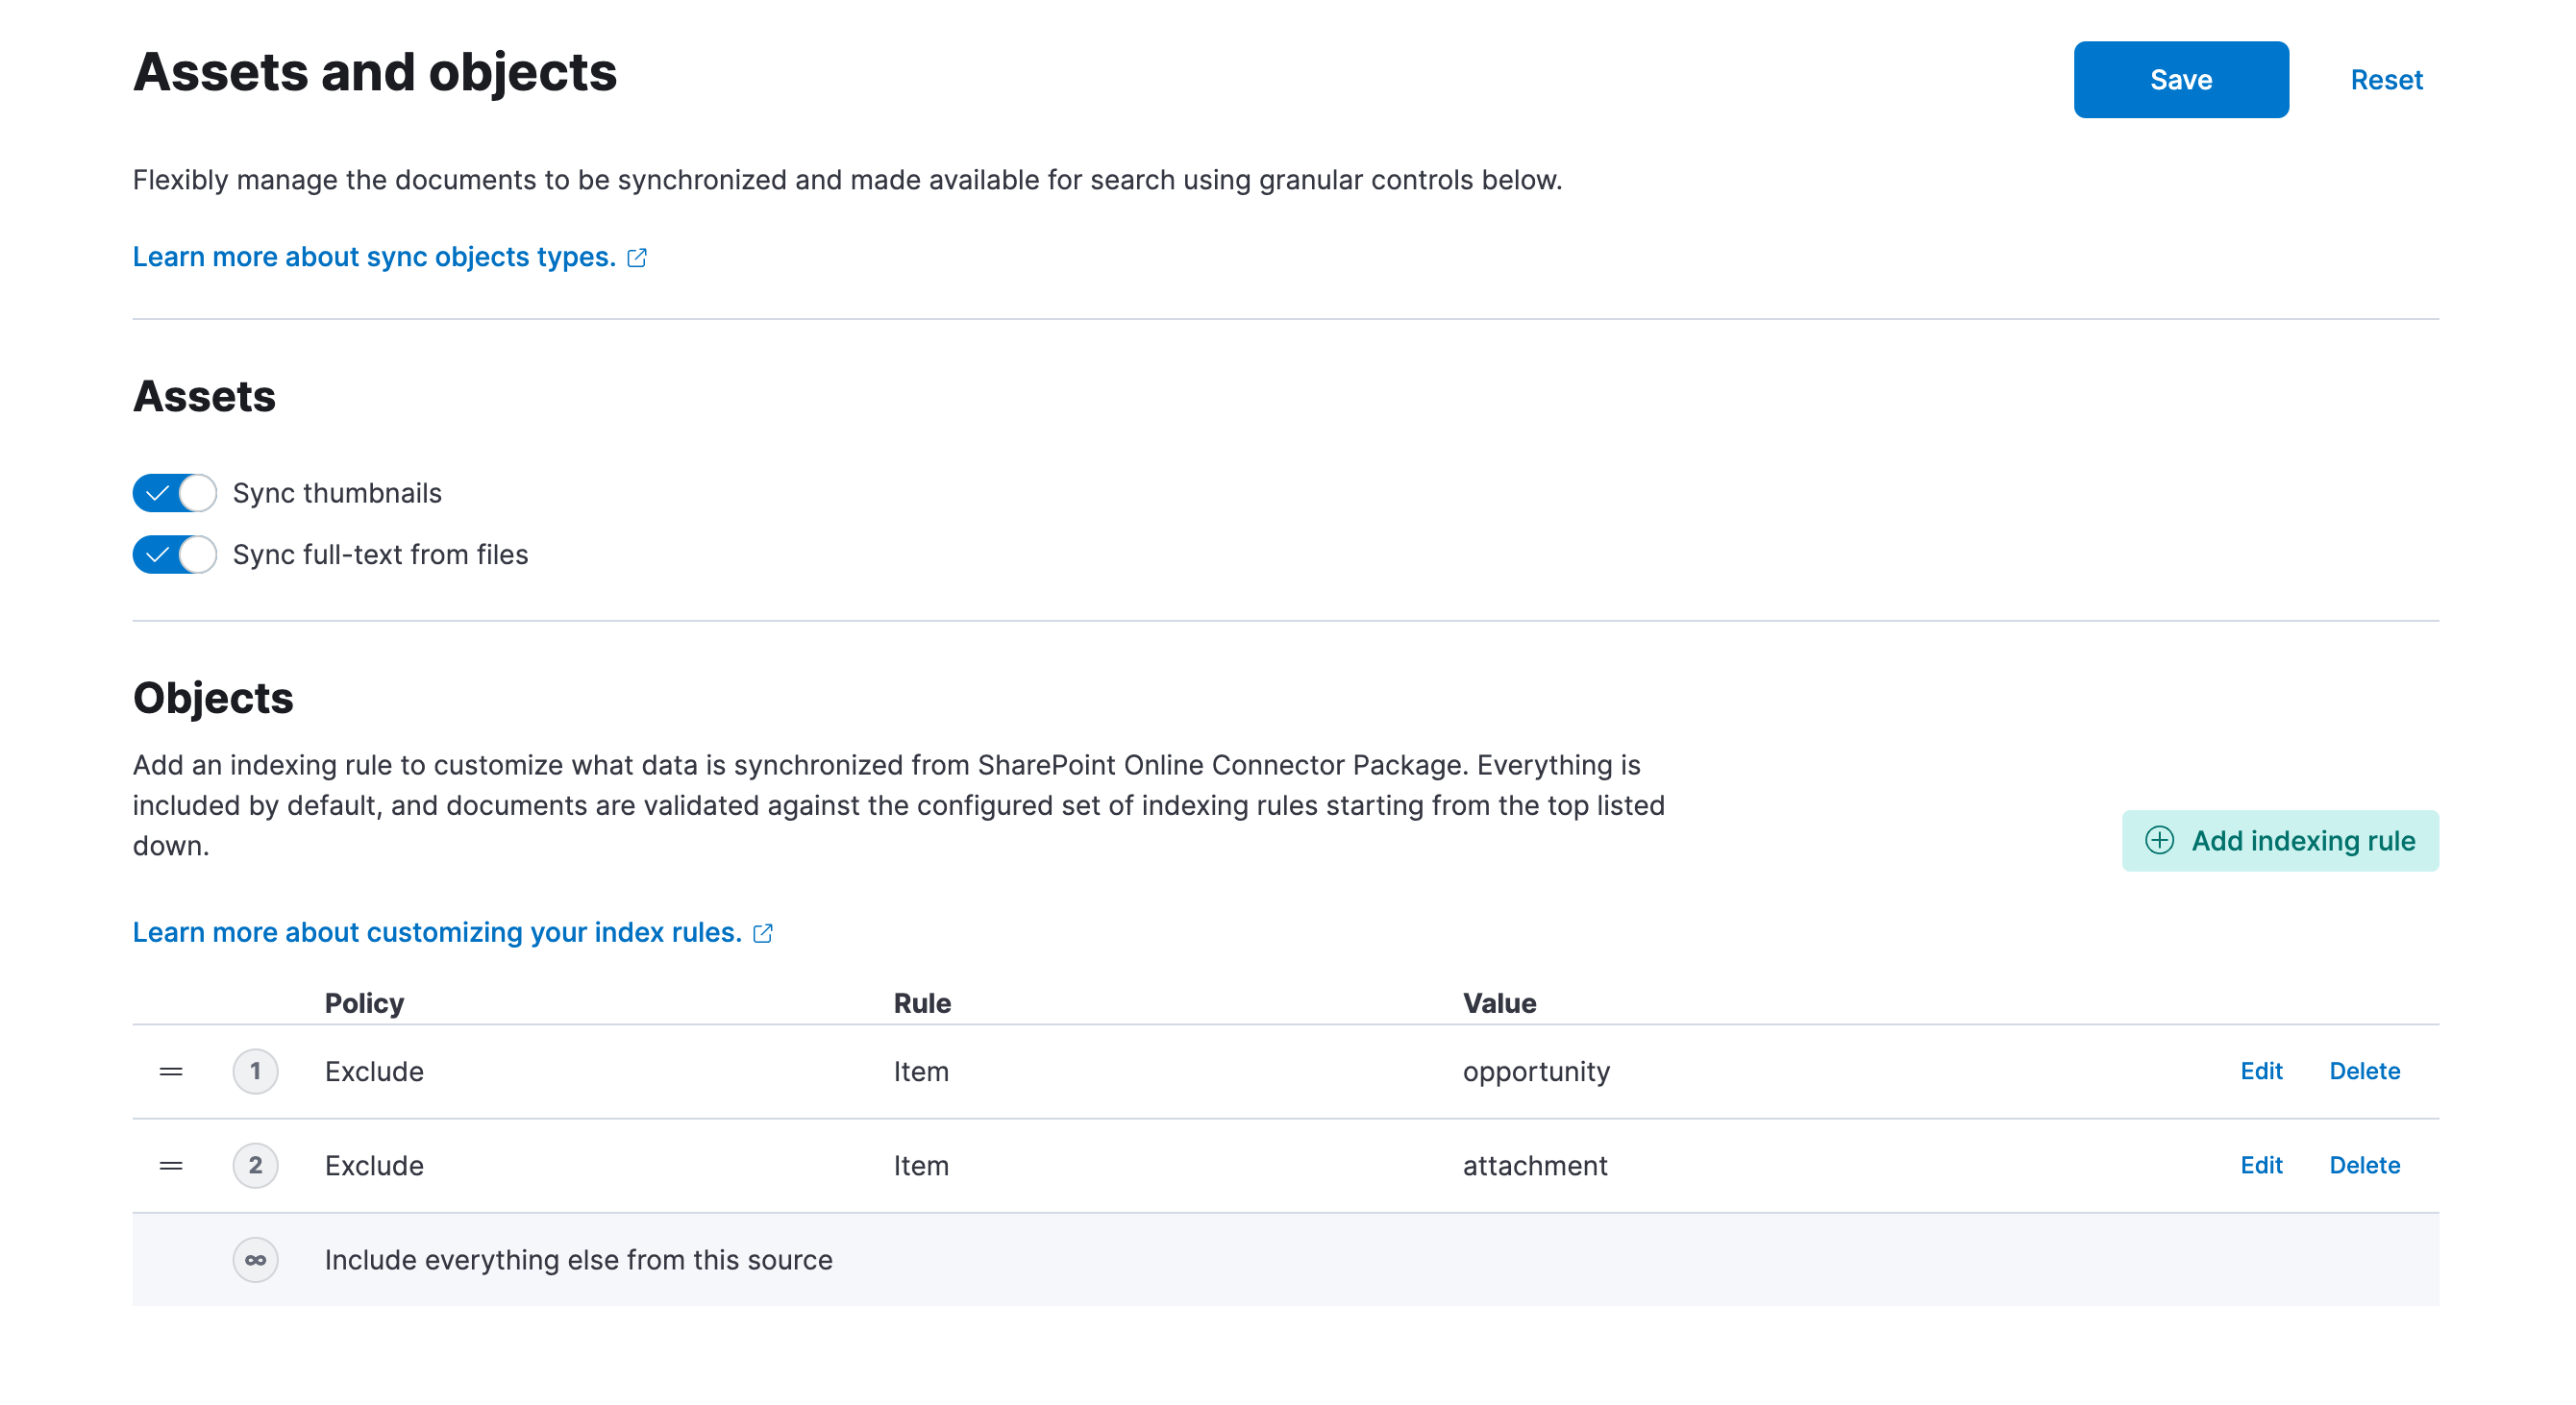The image size is (2576, 1405).
Task: Click the Reset link
Action: tap(2387, 79)
